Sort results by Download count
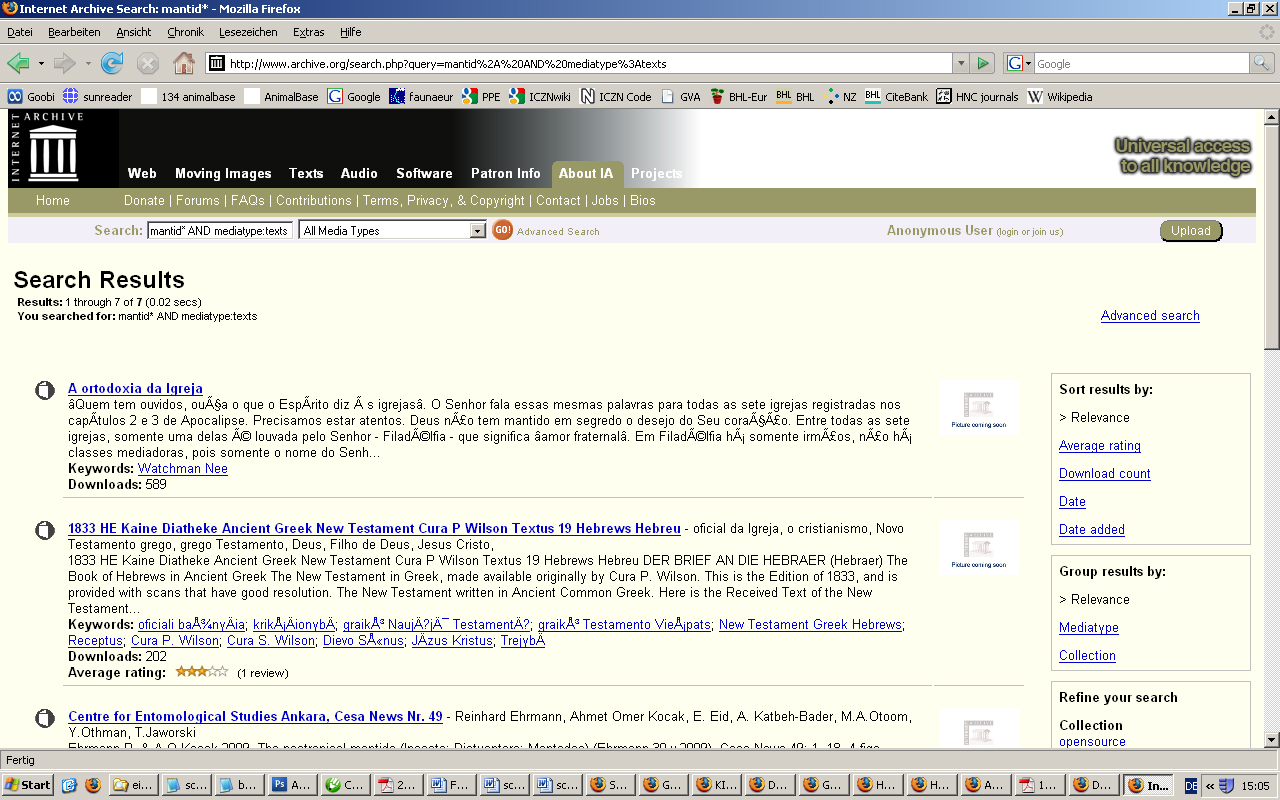 coord(1104,474)
